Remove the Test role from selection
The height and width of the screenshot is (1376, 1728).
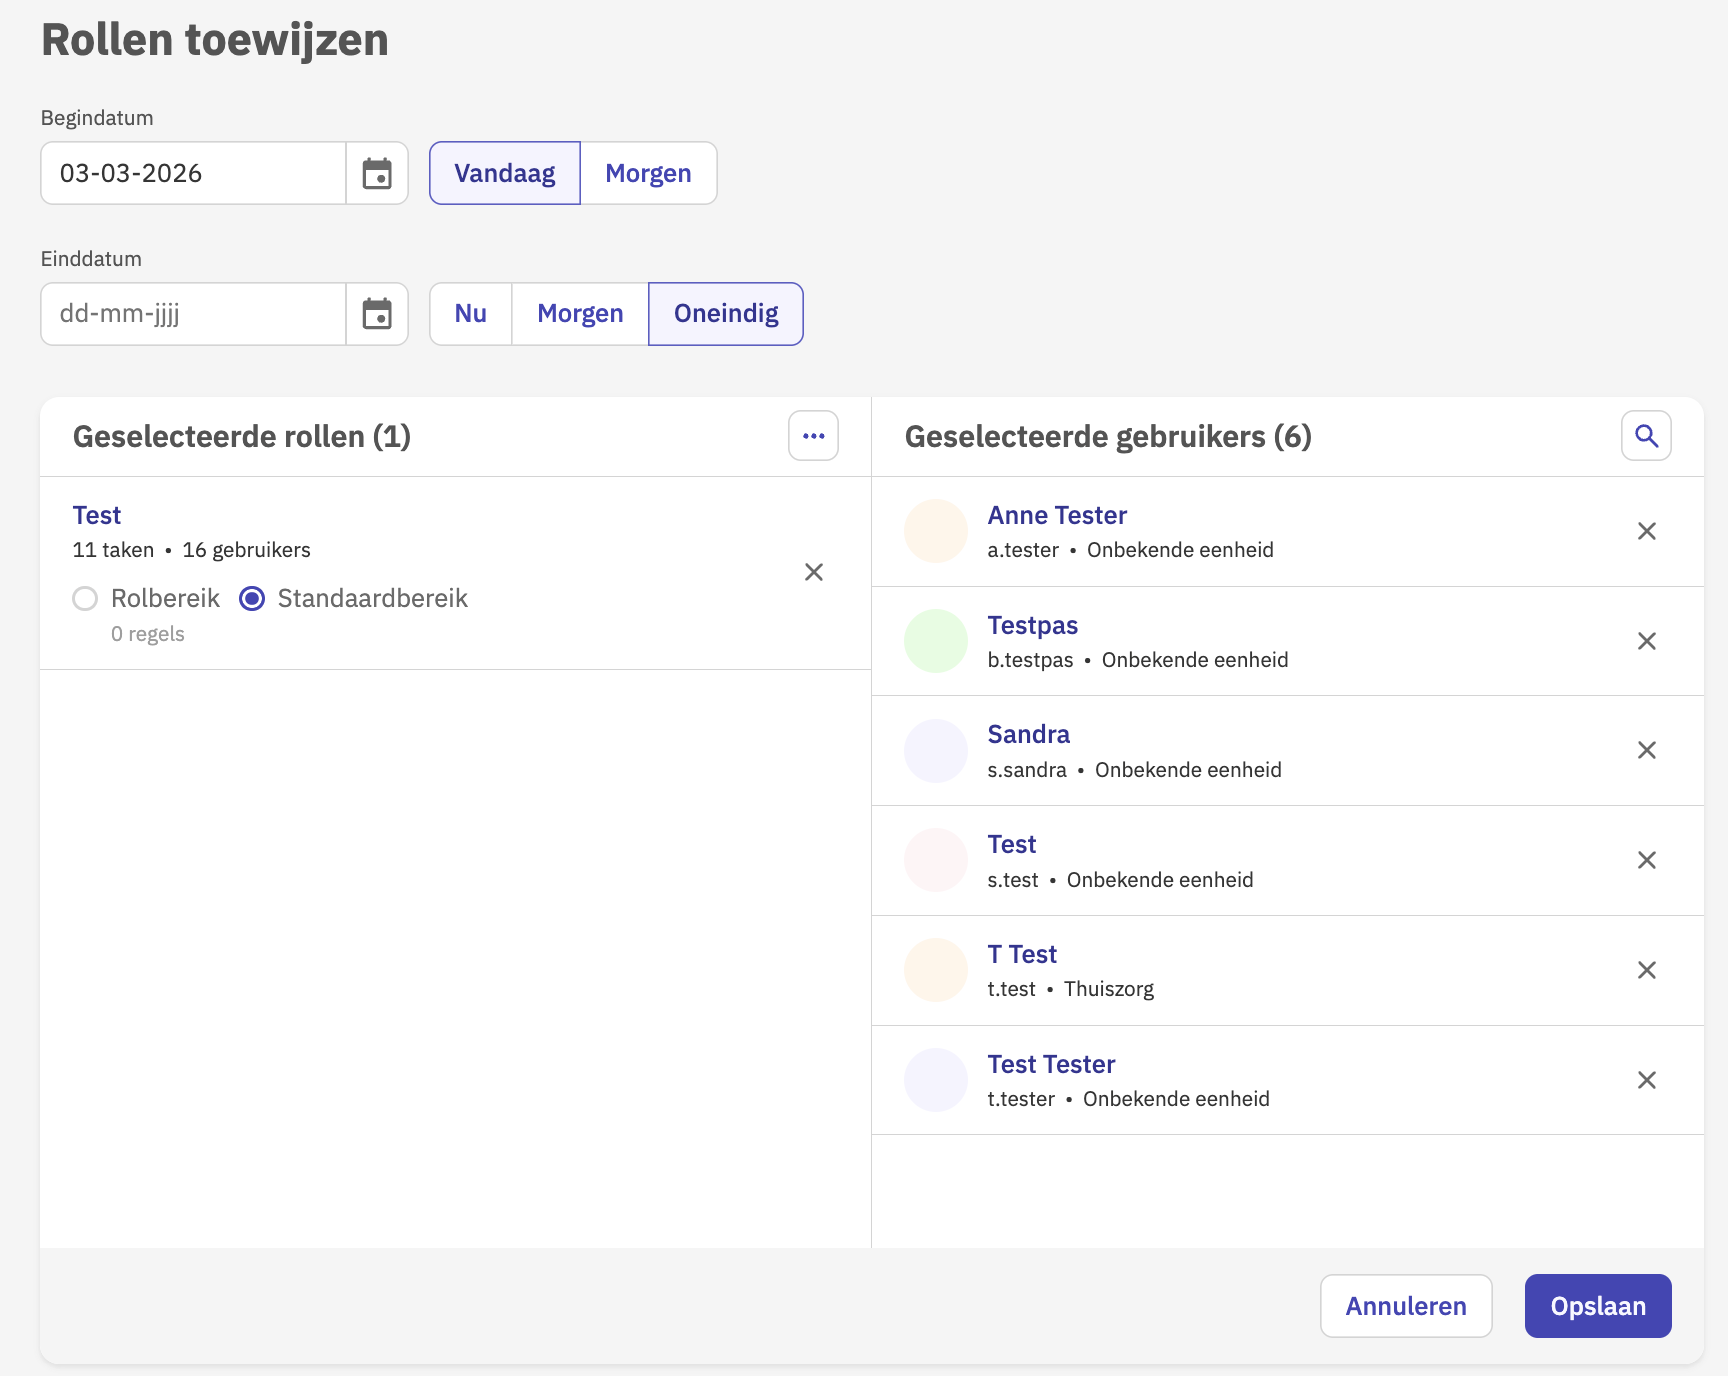tap(814, 572)
